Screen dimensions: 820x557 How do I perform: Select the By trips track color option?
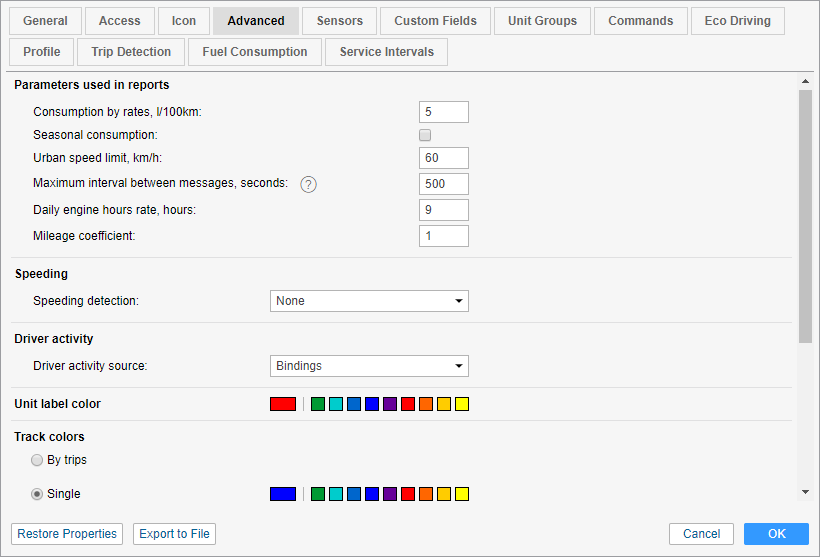tap(37, 460)
